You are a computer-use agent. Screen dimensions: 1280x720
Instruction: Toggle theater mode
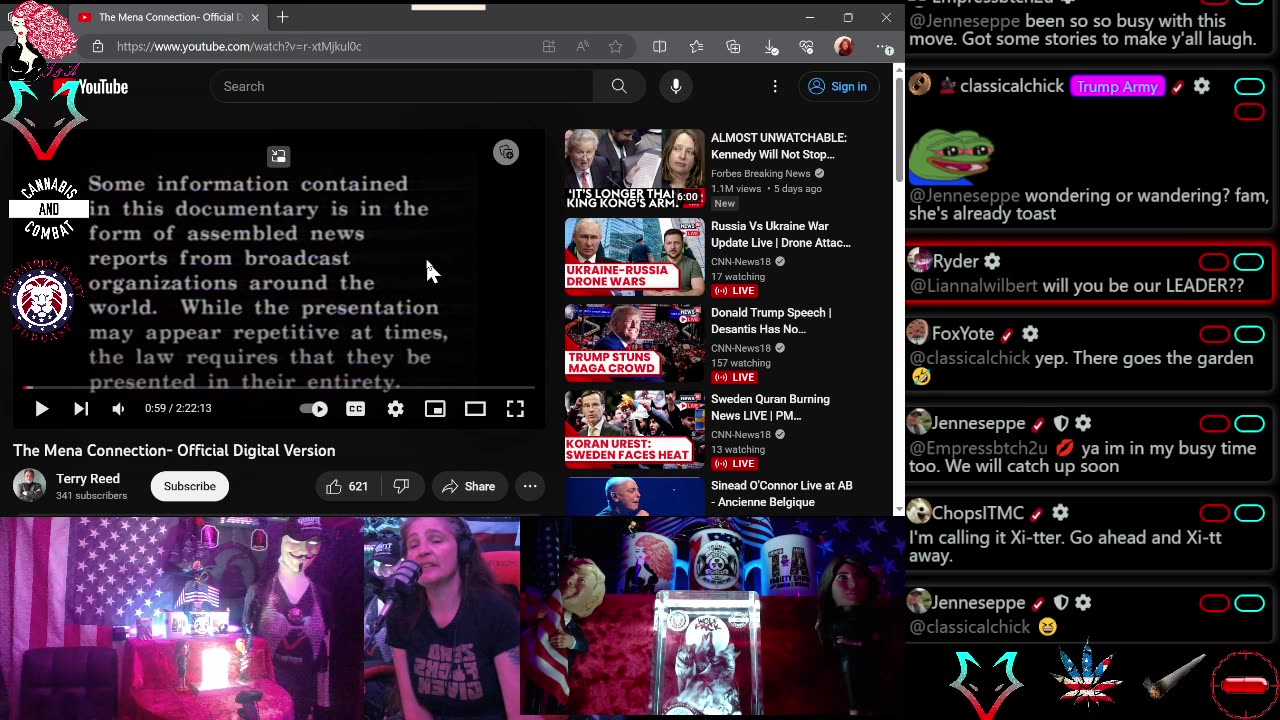[x=475, y=409]
